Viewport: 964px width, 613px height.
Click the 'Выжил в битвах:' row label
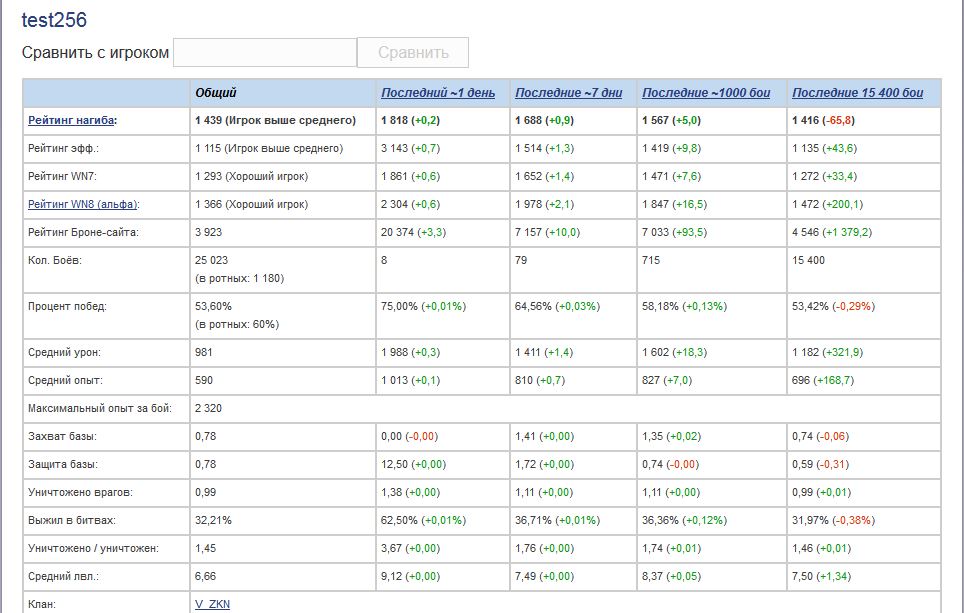click(x=71, y=520)
